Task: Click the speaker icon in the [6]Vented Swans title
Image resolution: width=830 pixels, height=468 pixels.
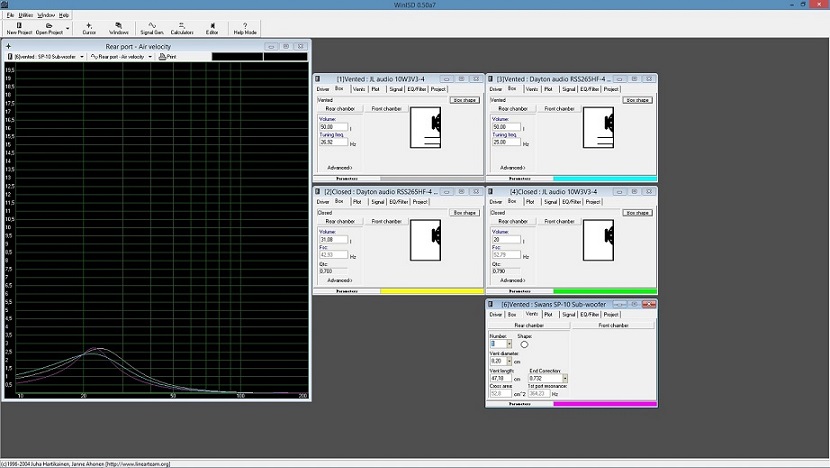Action: (x=491, y=304)
